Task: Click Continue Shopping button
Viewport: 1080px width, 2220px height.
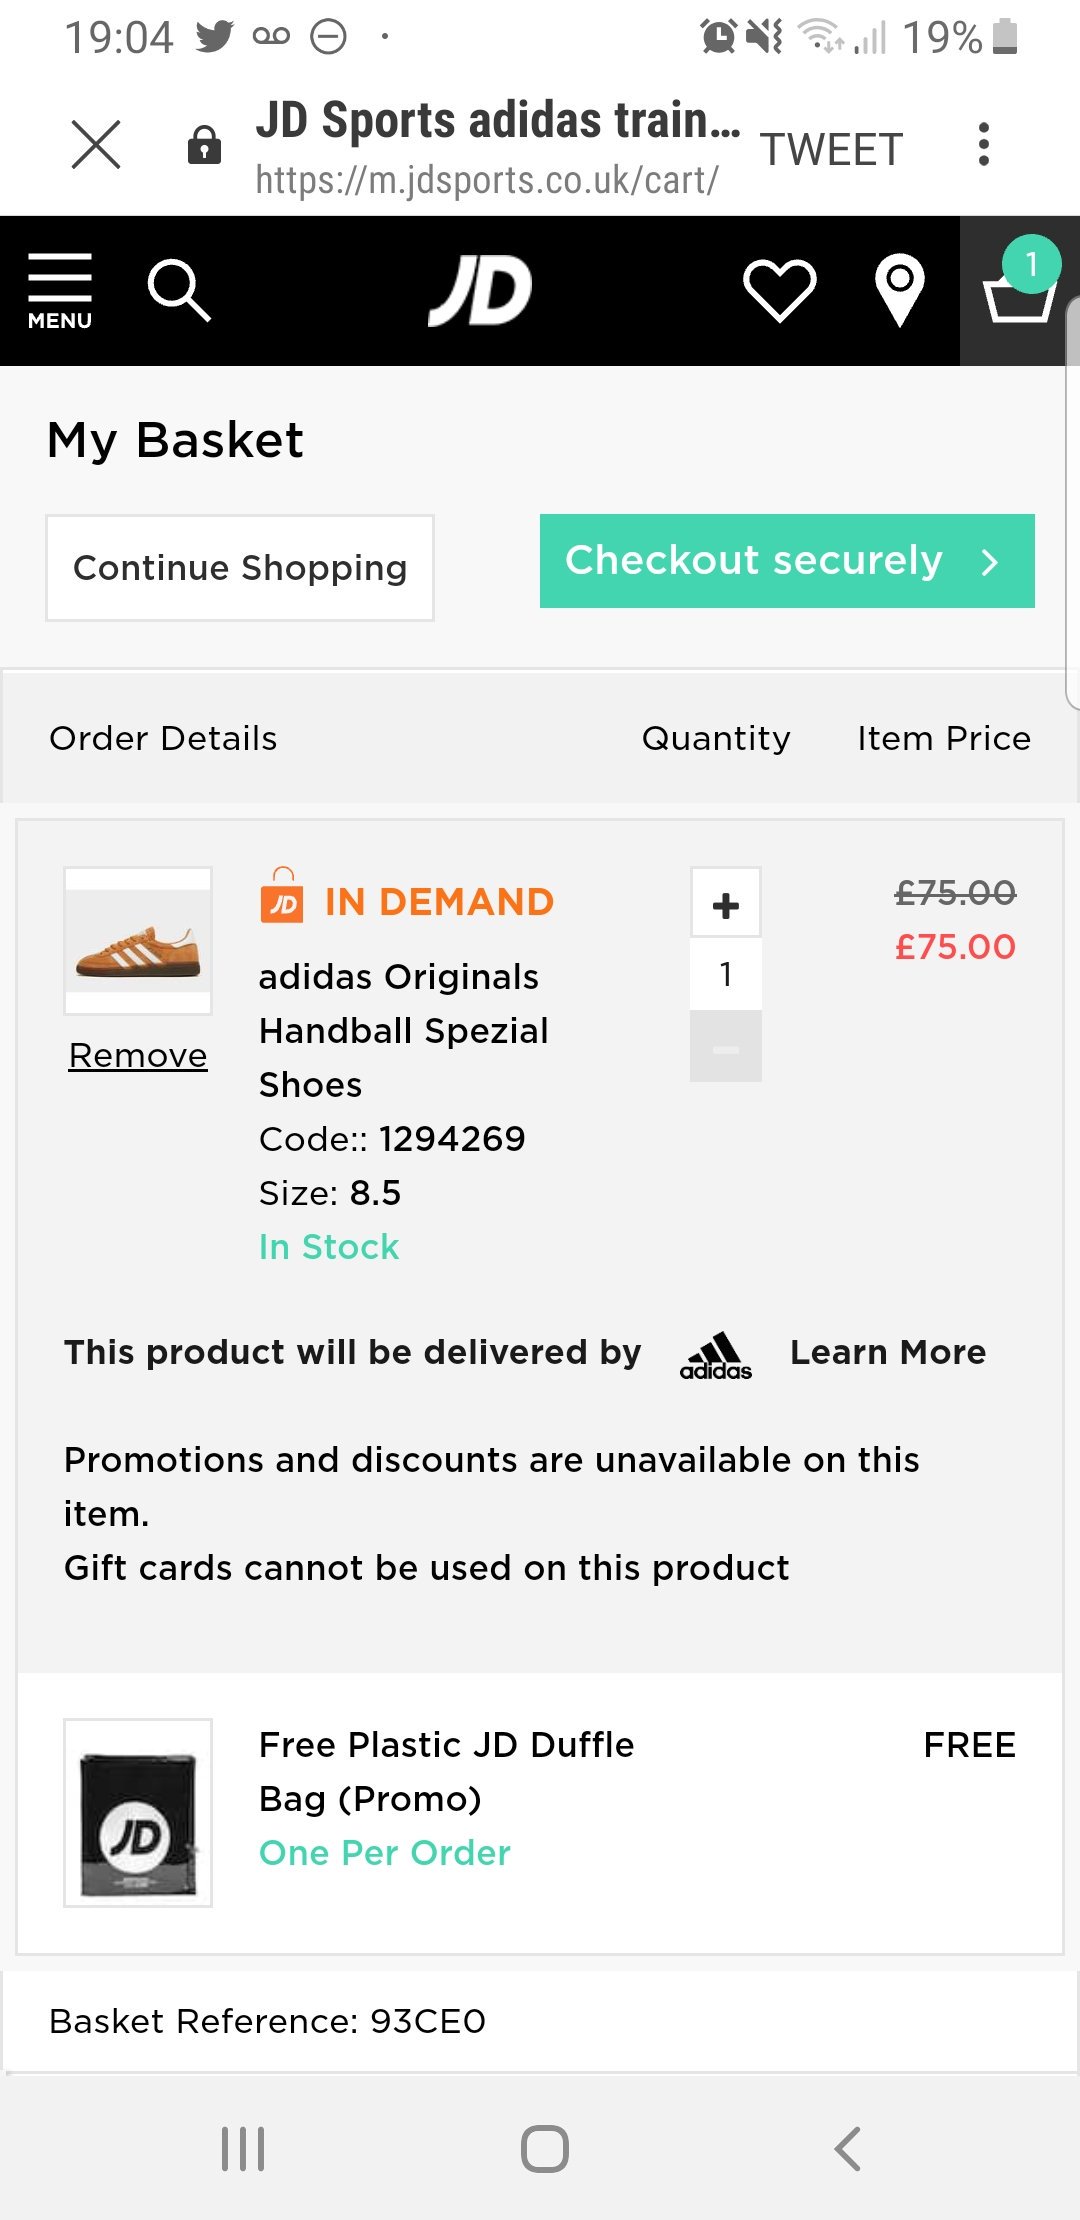Action: point(240,568)
